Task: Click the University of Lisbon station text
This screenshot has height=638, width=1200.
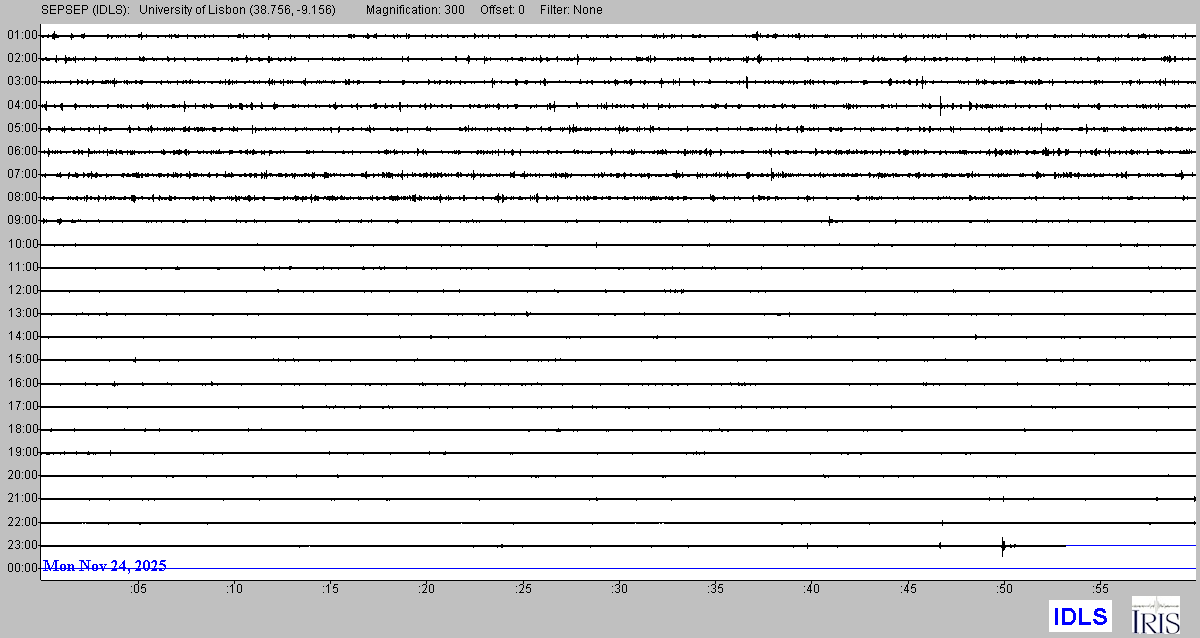Action: 237,10
